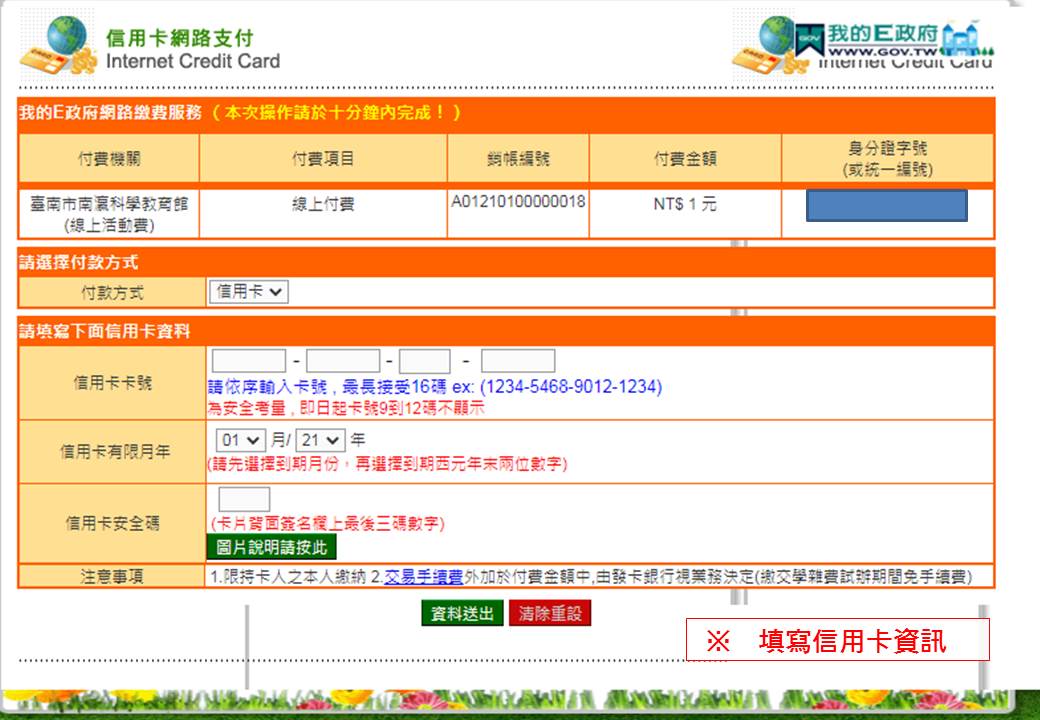This screenshot has height=720, width=1040.
Task: Open the 交易手續費 link
Action: 423,577
